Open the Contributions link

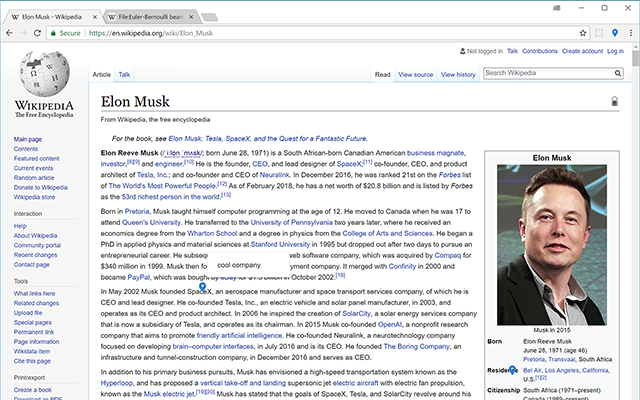tap(540, 51)
